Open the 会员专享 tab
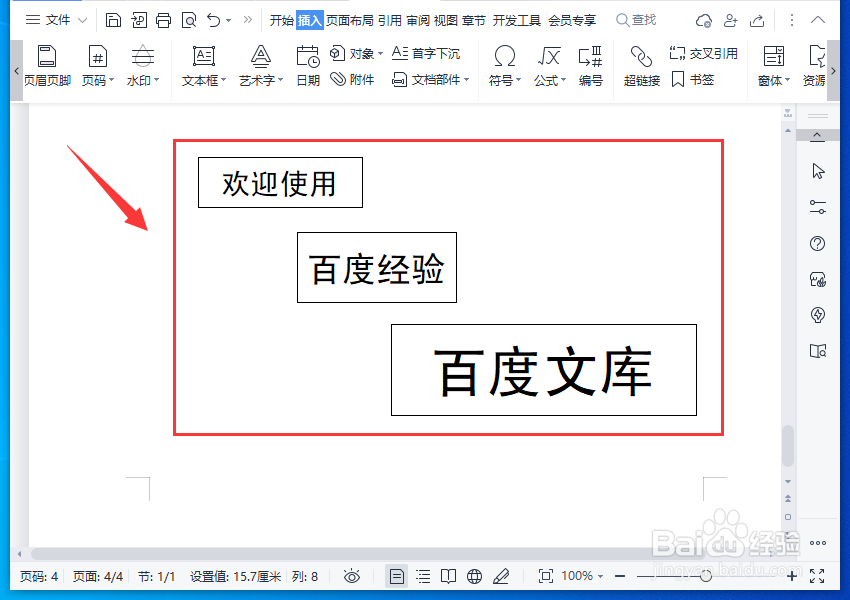 click(572, 20)
